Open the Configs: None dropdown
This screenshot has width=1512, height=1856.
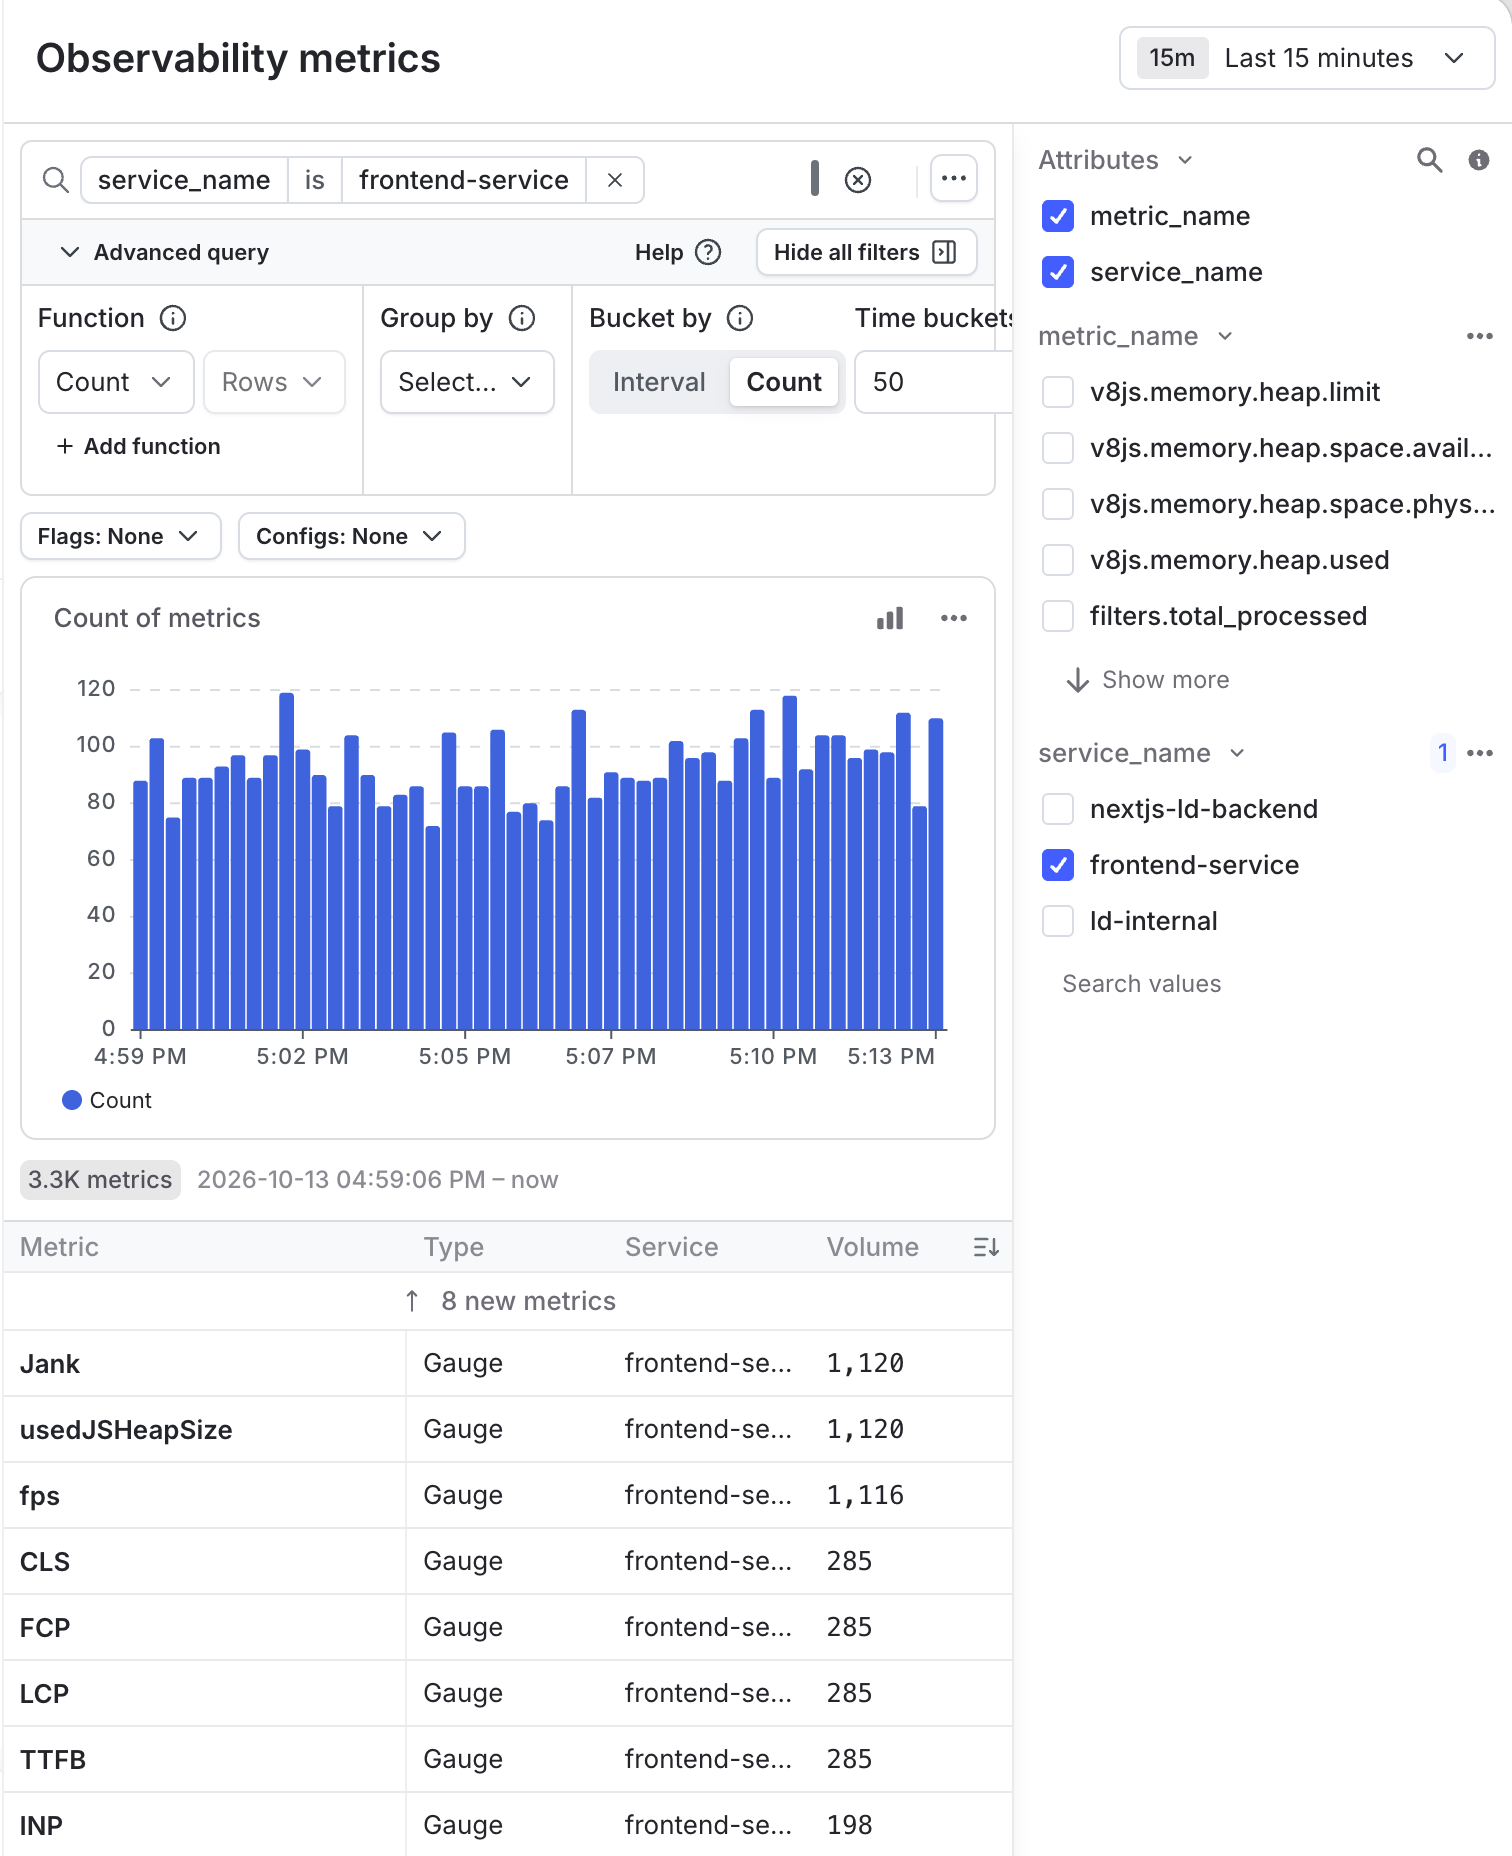click(x=351, y=536)
